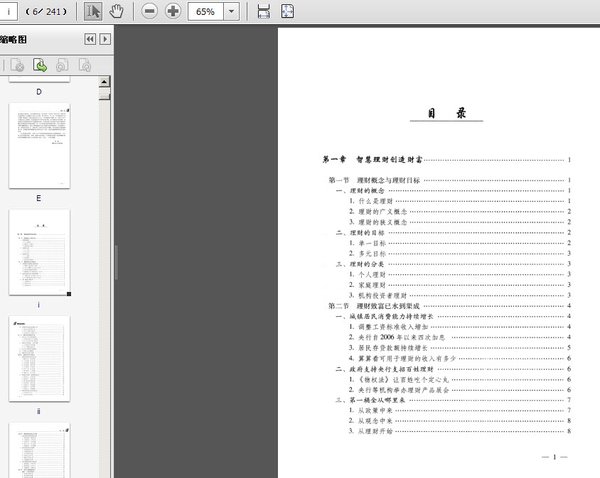600x478 pixels.
Task: Switch to the Hand pan tool
Action: [116, 11]
